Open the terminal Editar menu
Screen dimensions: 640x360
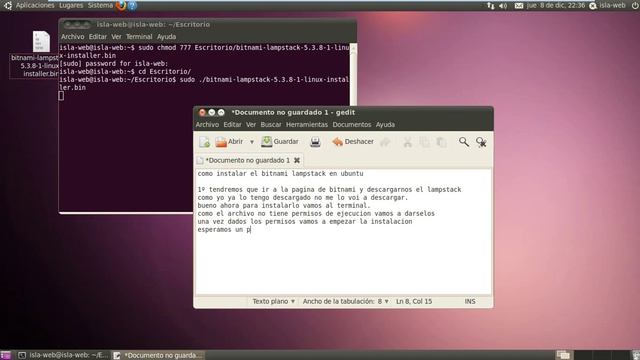point(98,37)
